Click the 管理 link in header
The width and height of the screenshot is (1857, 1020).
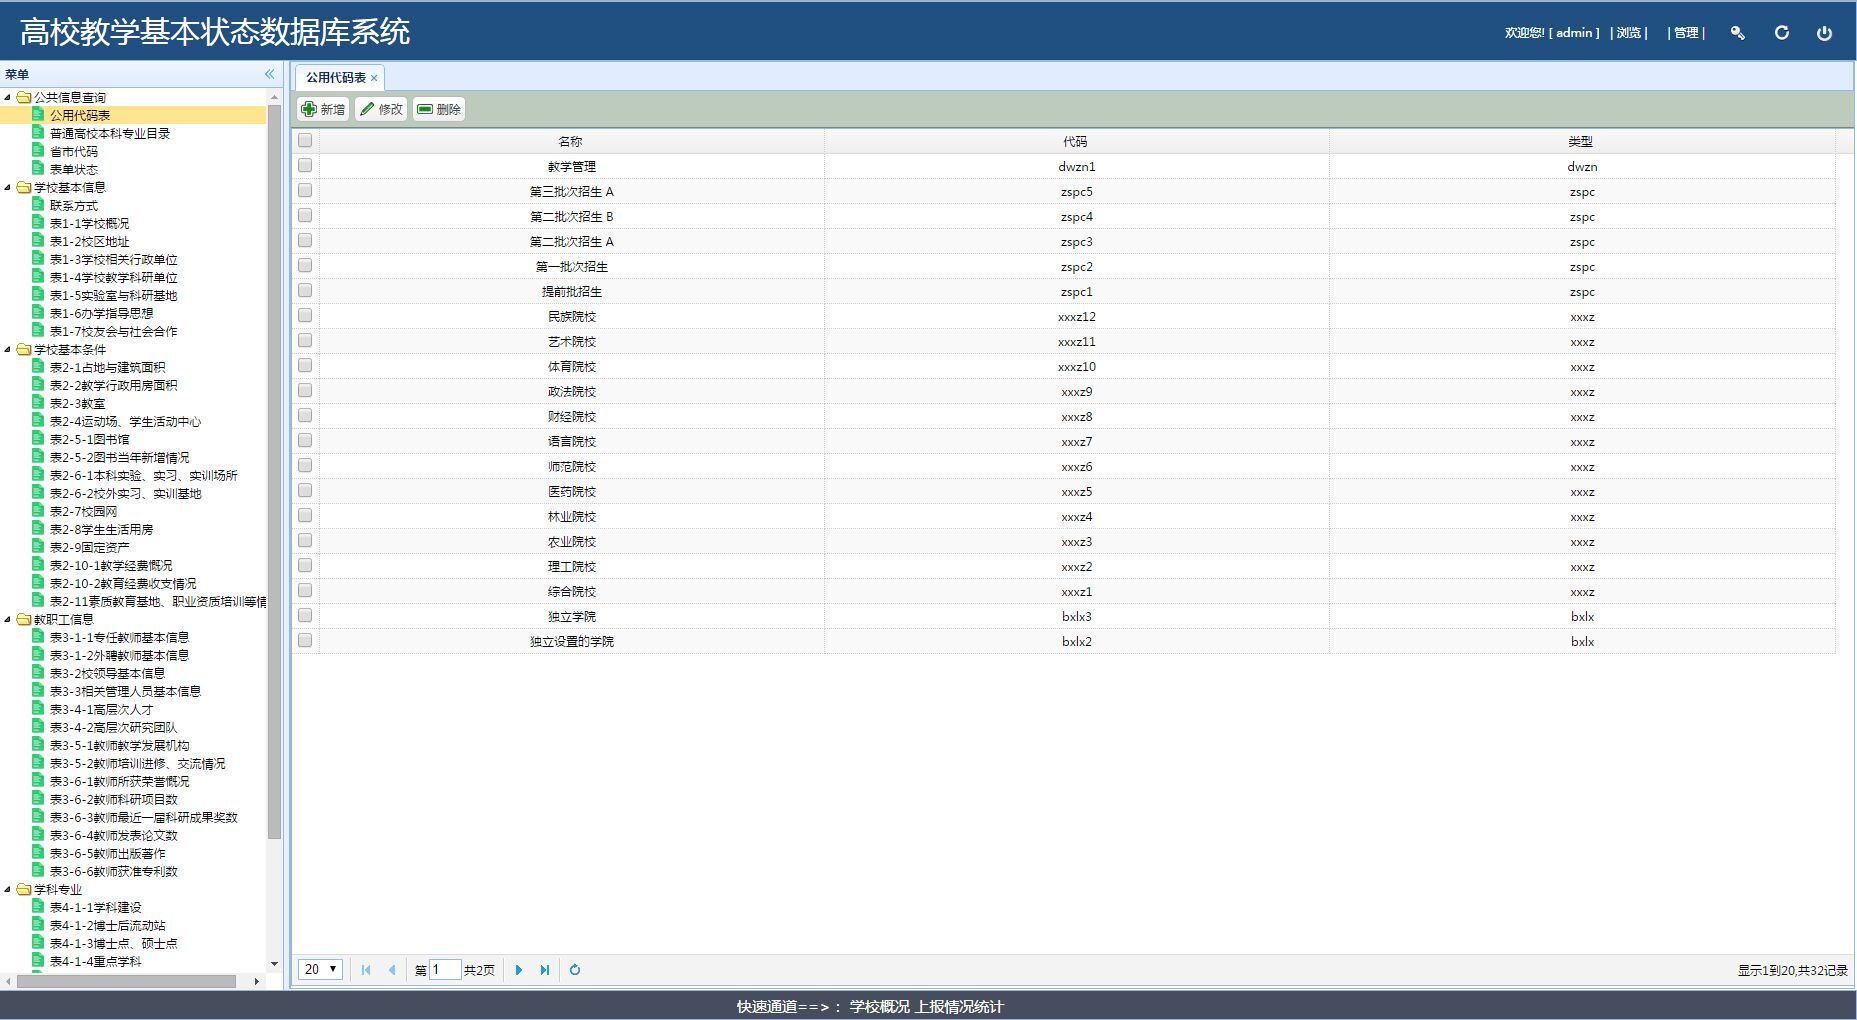tap(1686, 33)
